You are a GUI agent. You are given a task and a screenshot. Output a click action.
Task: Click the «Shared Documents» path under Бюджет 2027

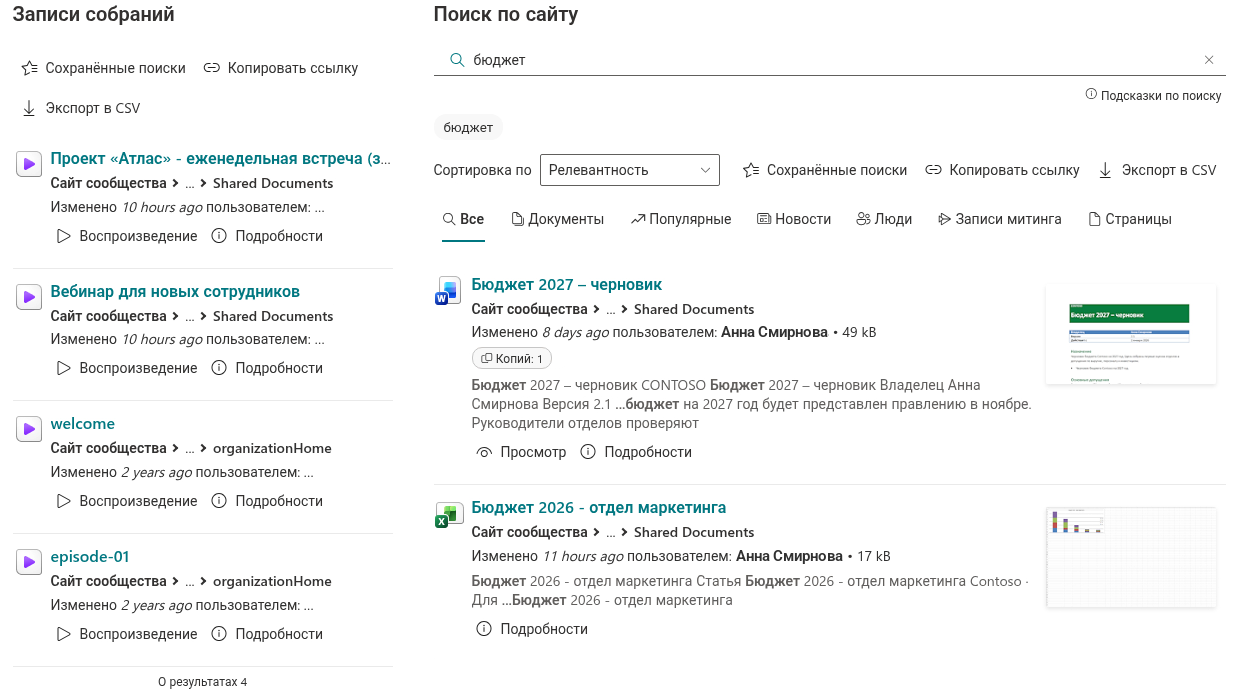point(694,310)
